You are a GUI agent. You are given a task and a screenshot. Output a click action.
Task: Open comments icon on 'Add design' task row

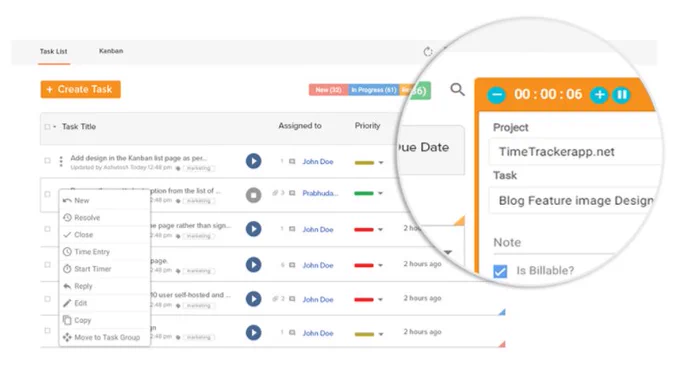(x=292, y=161)
